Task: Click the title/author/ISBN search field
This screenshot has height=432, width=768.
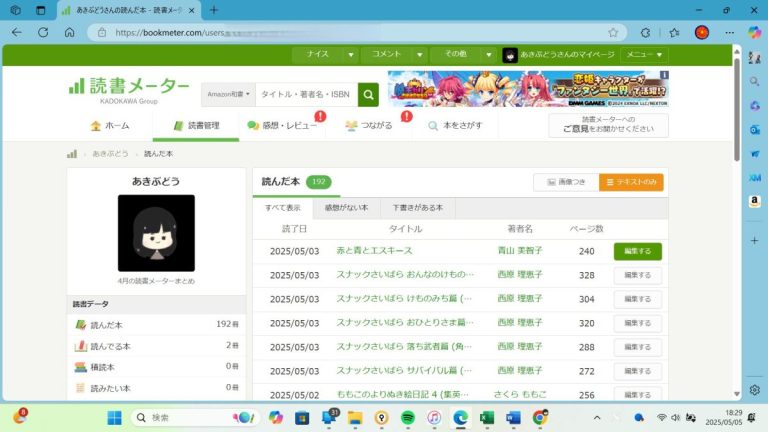Action: pos(306,95)
